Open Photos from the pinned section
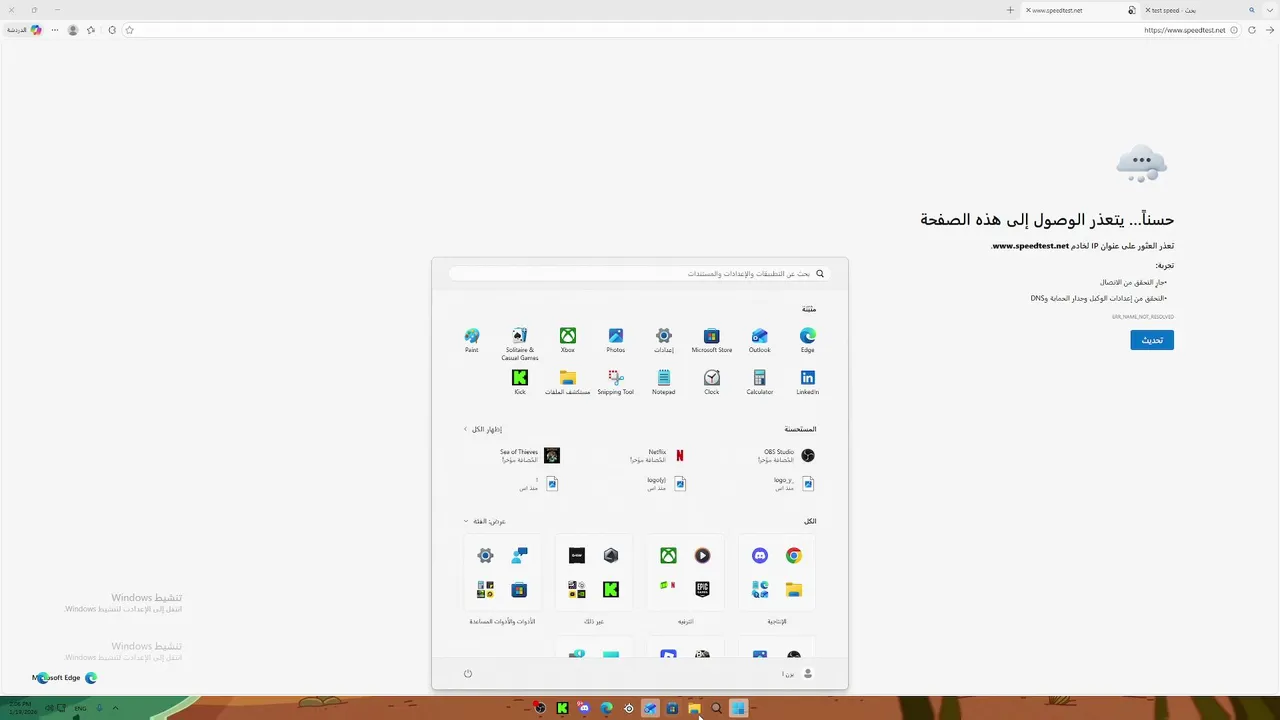1280x720 pixels. click(x=616, y=340)
